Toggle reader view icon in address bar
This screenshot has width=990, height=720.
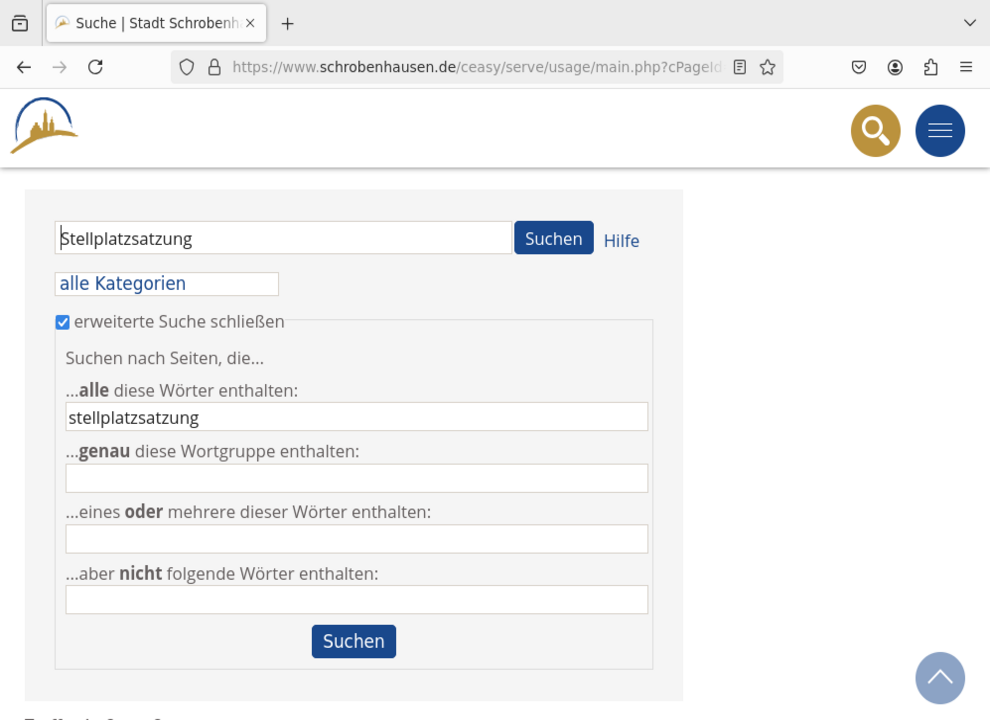(740, 67)
